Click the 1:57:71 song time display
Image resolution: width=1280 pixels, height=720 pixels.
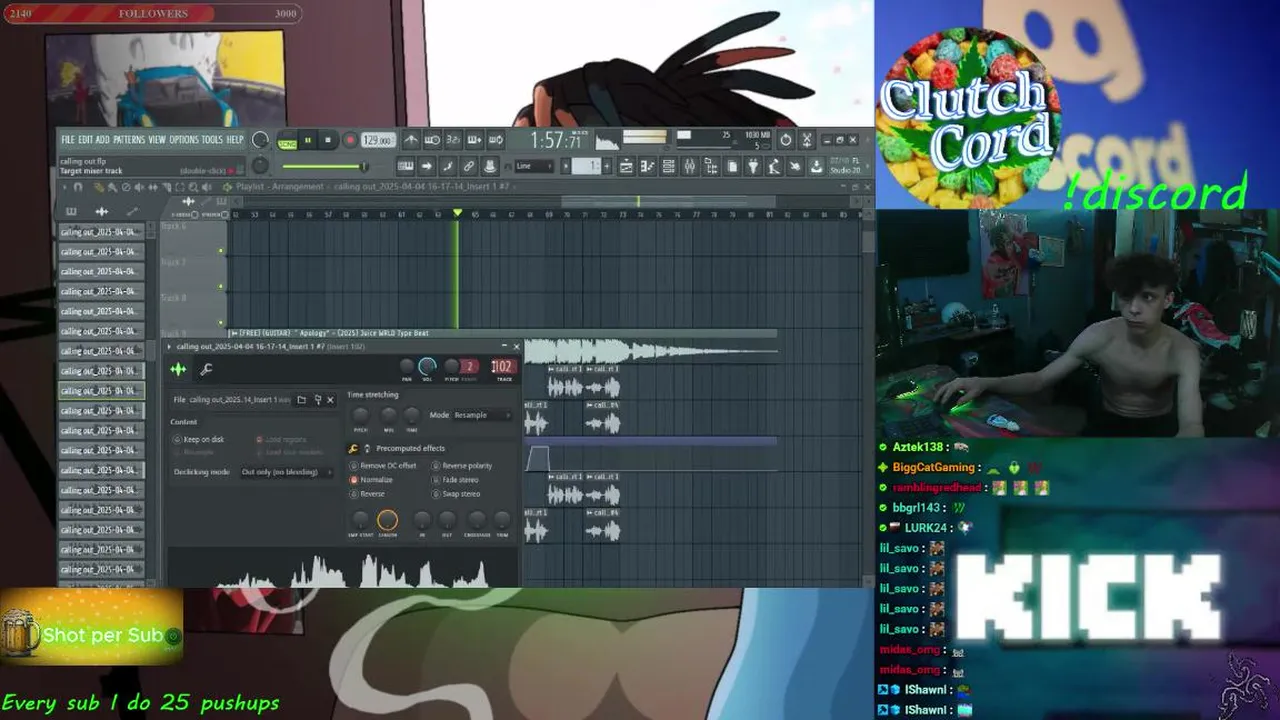[556, 141]
